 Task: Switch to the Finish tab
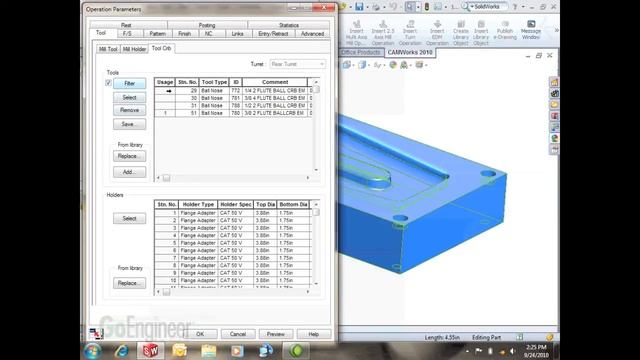click(184, 34)
